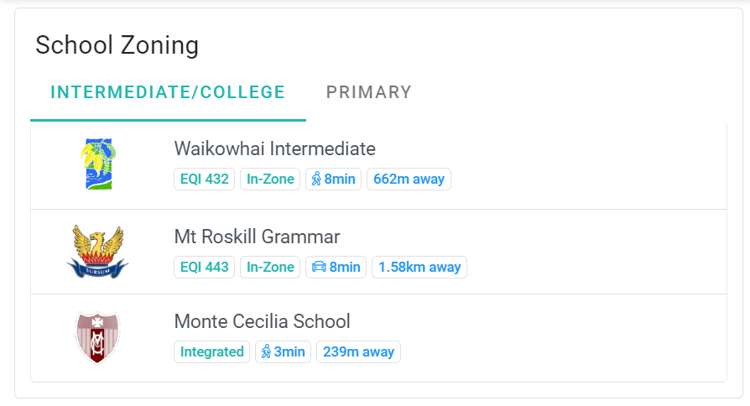Click the EQI 443 badge
The image size is (750, 406).
pyautogui.click(x=204, y=267)
